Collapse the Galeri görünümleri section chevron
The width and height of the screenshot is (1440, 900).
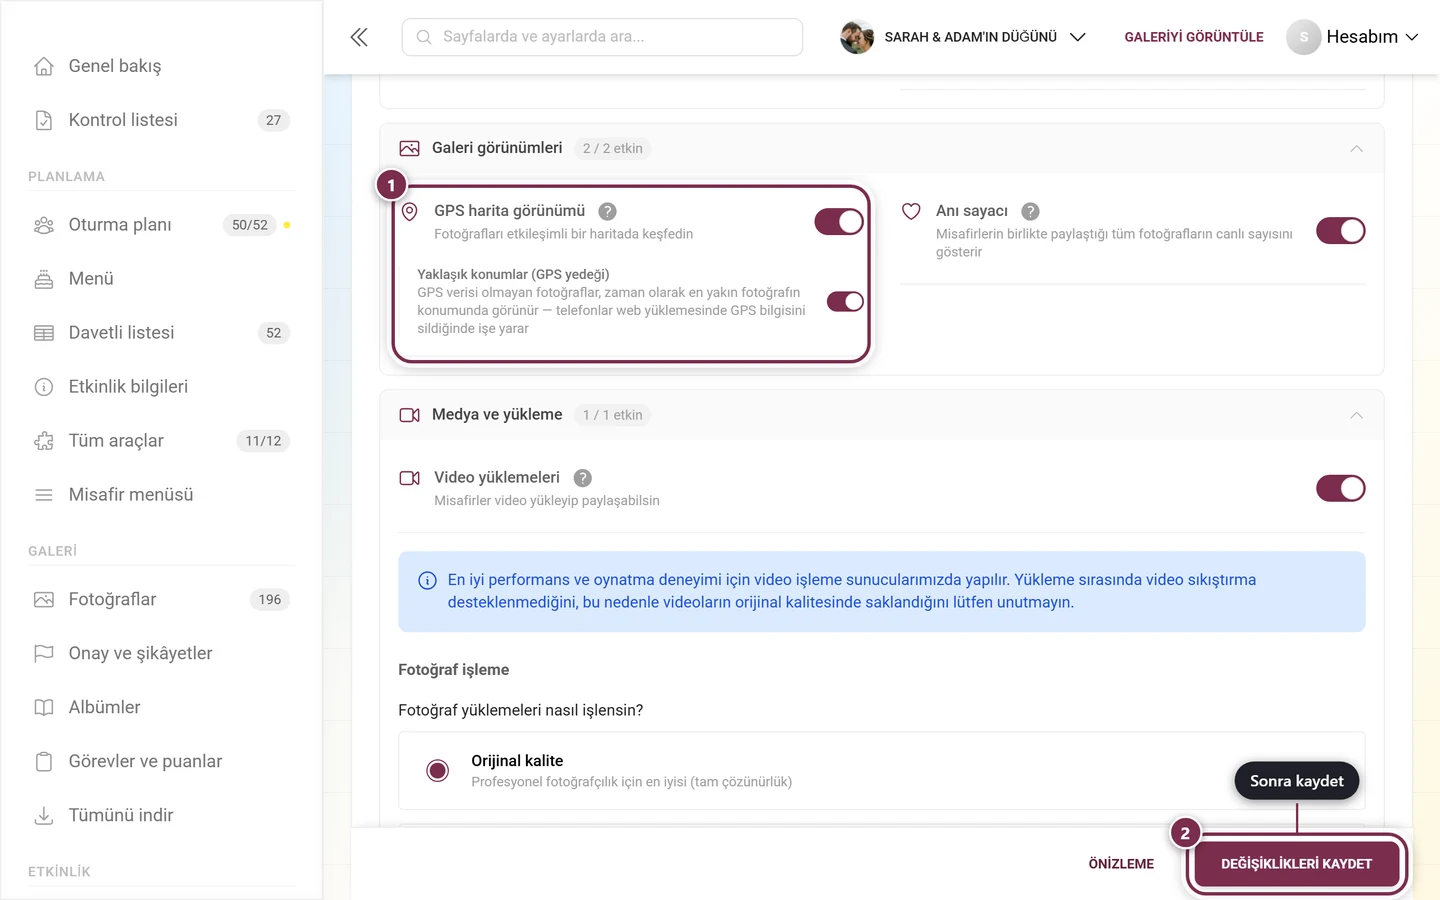(1356, 148)
